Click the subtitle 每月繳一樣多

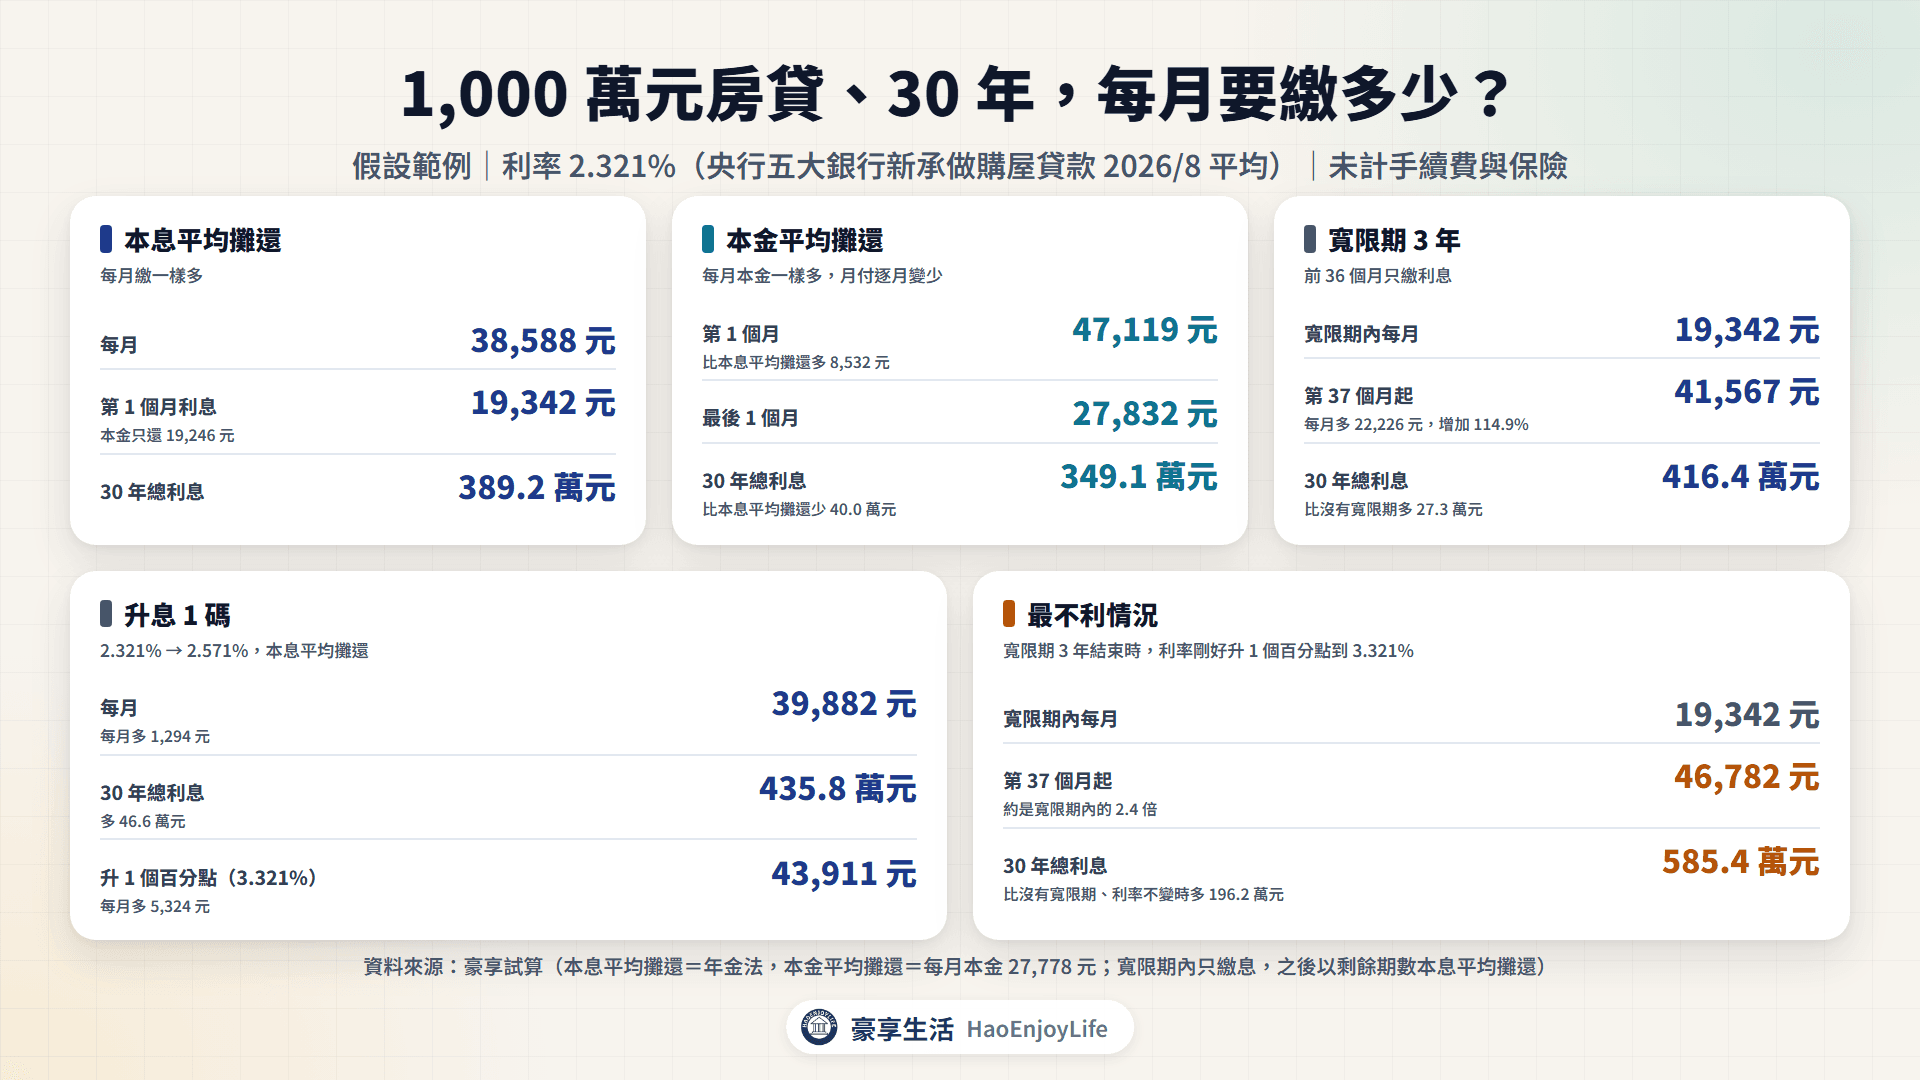click(x=151, y=276)
